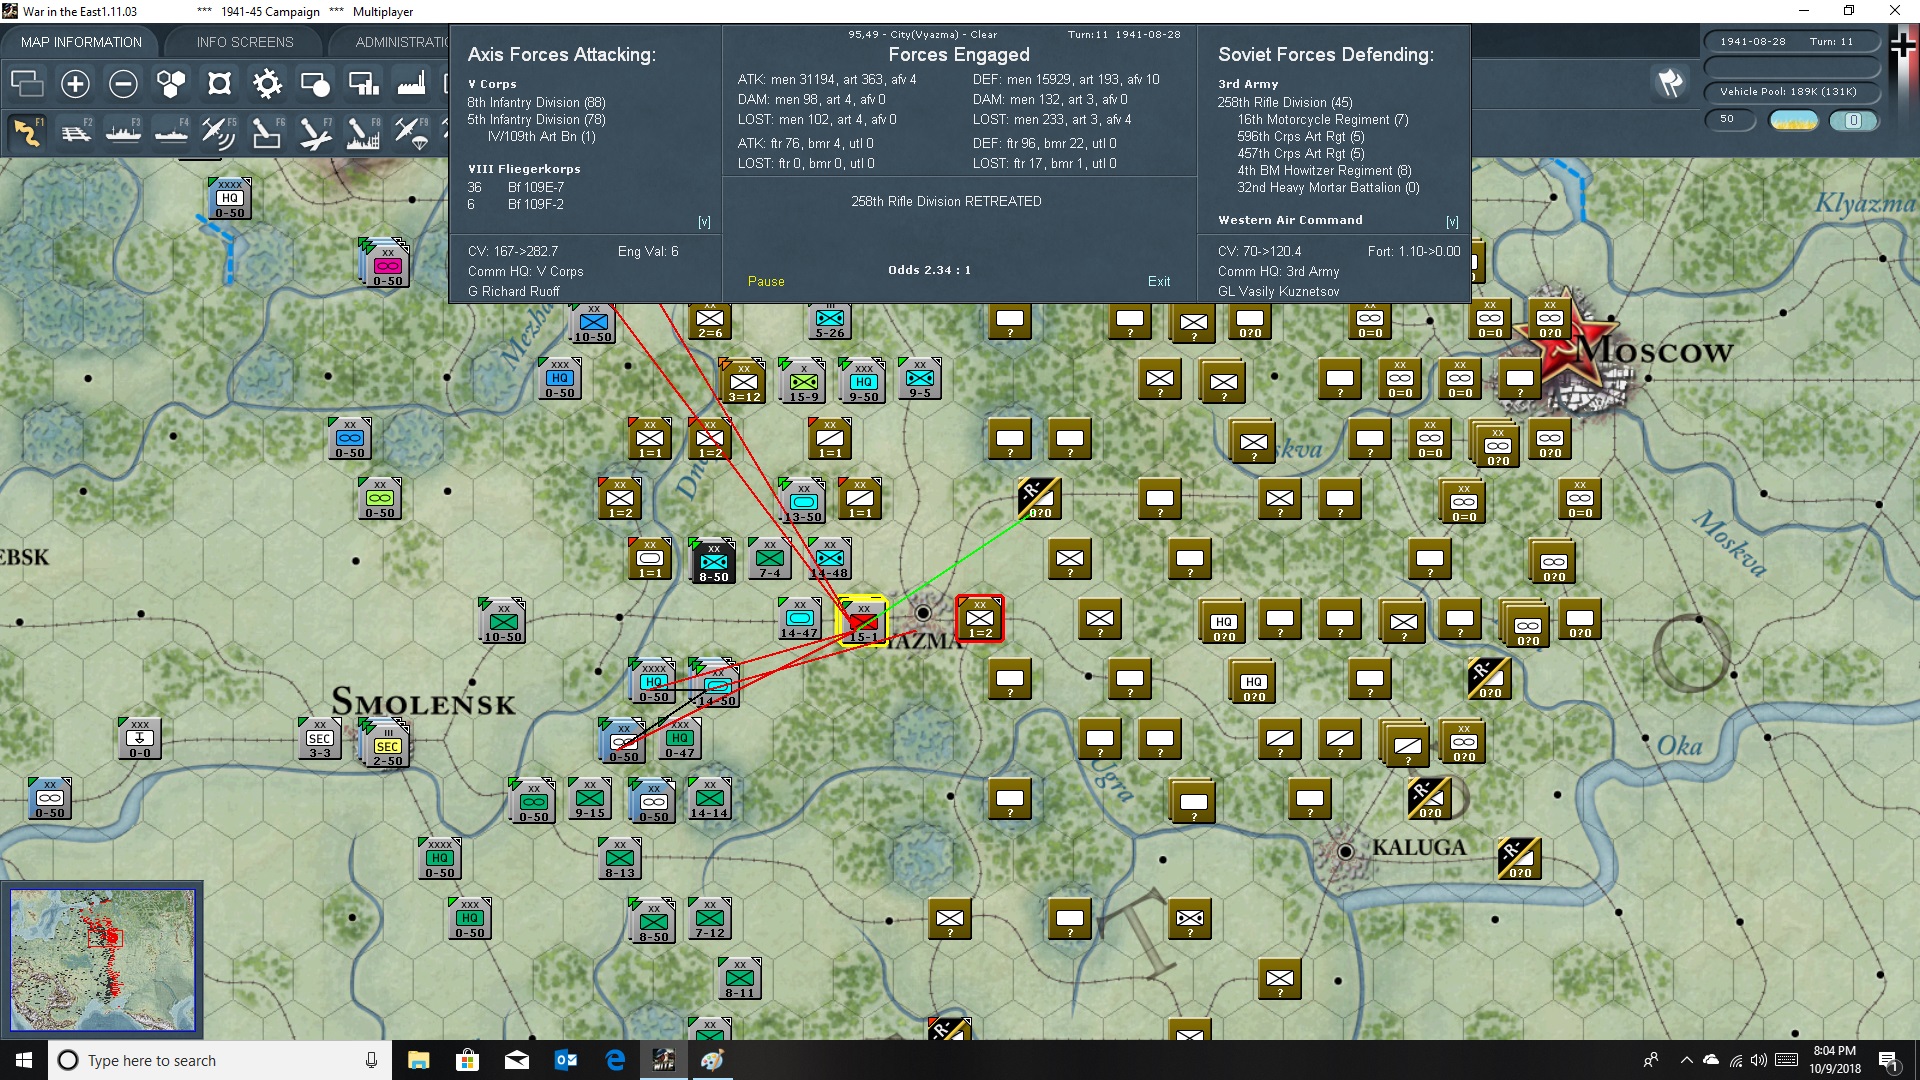Open the INFO SCREENS tab

point(245,42)
